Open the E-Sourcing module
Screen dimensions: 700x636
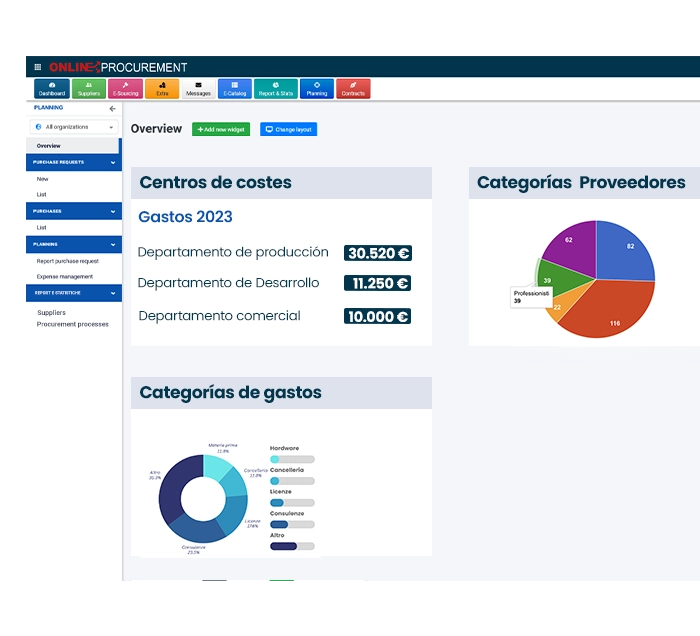pos(125,89)
